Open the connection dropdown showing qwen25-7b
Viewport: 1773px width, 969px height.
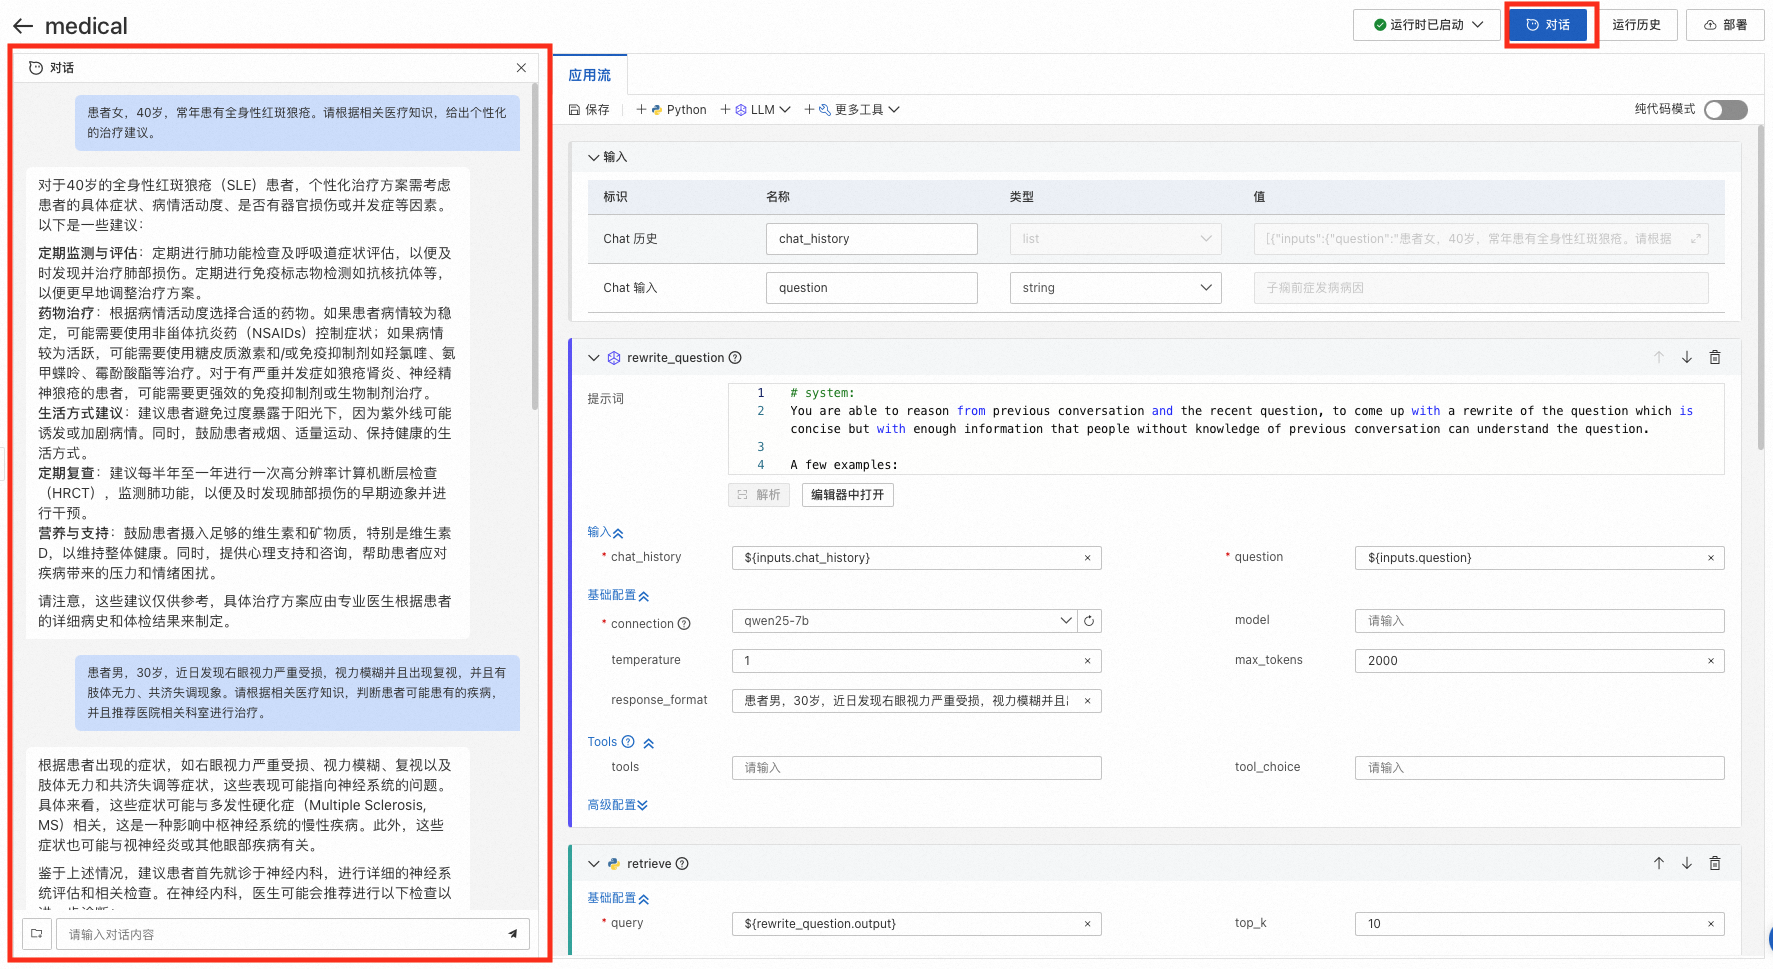[904, 621]
